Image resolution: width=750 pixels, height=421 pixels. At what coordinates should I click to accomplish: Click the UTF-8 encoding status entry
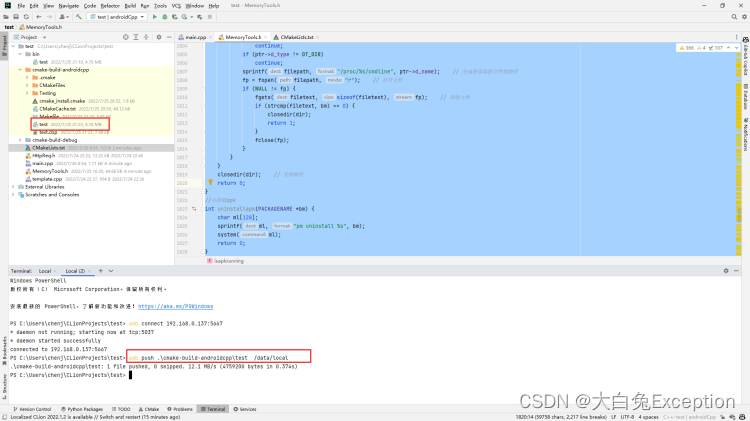tap(627, 417)
